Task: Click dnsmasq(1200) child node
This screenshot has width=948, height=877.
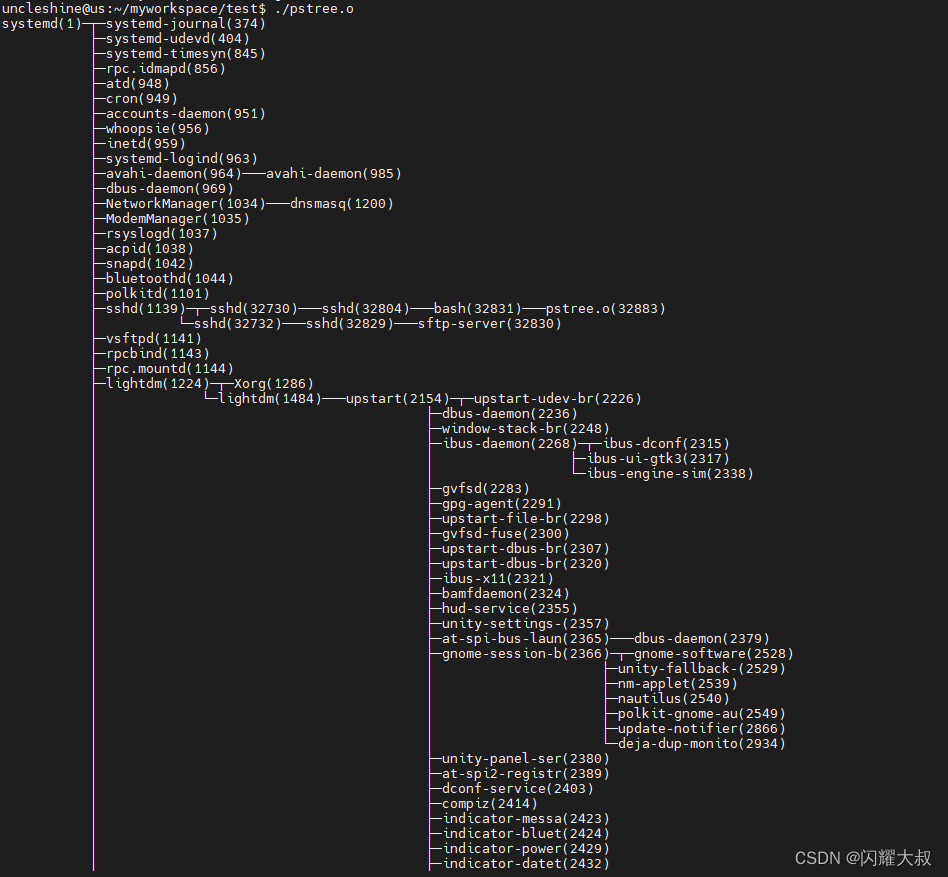Action: coord(342,204)
